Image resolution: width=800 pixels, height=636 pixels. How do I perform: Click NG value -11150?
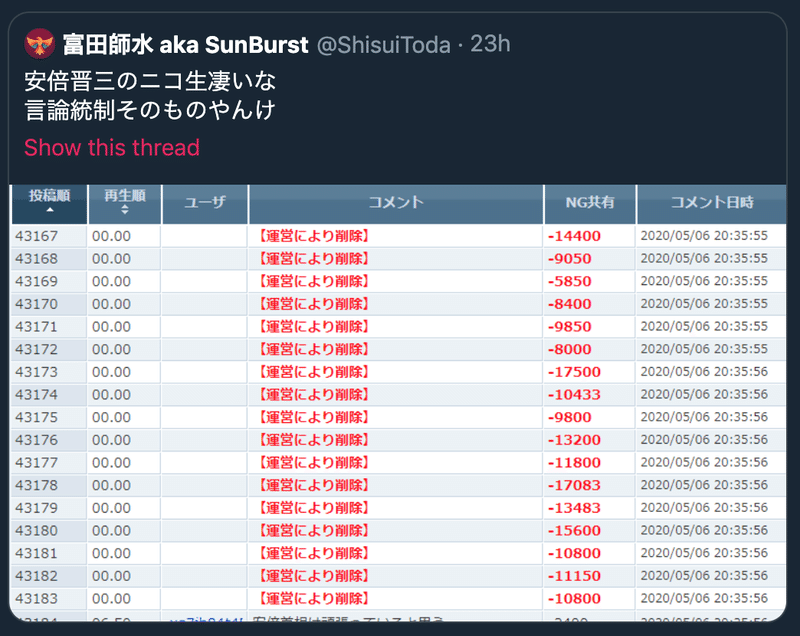tap(574, 576)
